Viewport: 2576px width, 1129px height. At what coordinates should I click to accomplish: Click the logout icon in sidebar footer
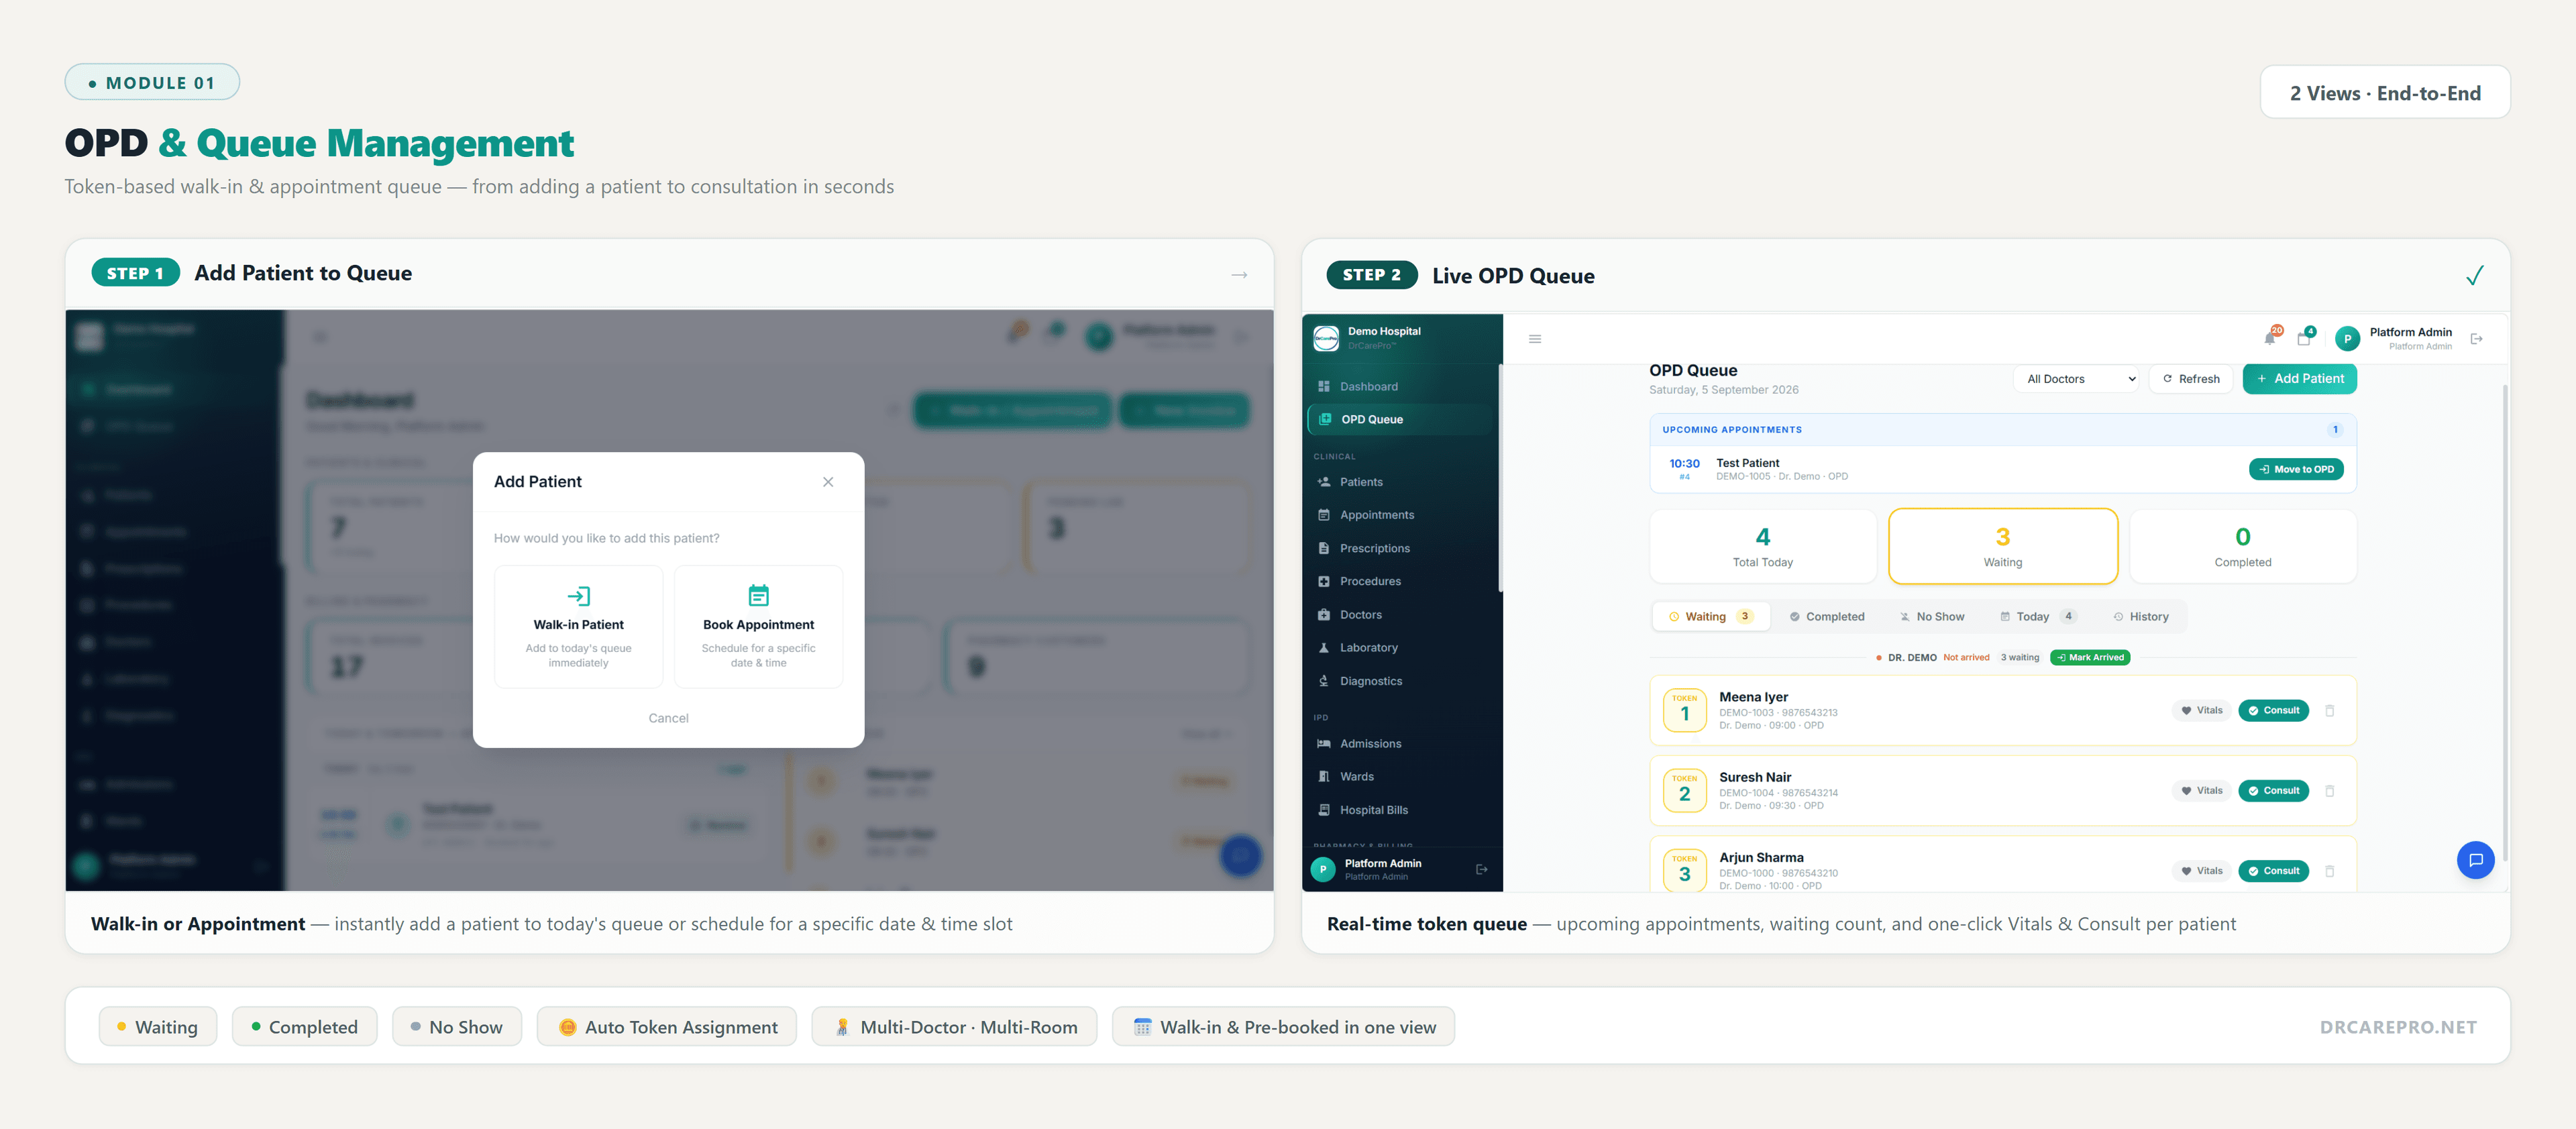1482,869
